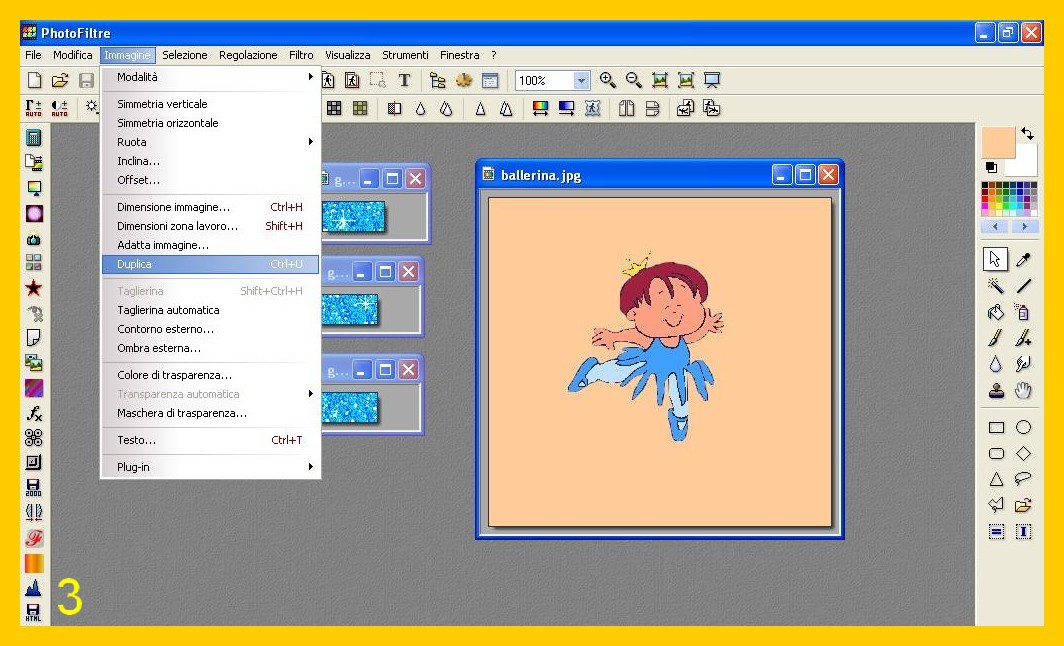Click the ballerina.jpg window title bar
Screen dimensions: 1064x646
tap(620, 175)
